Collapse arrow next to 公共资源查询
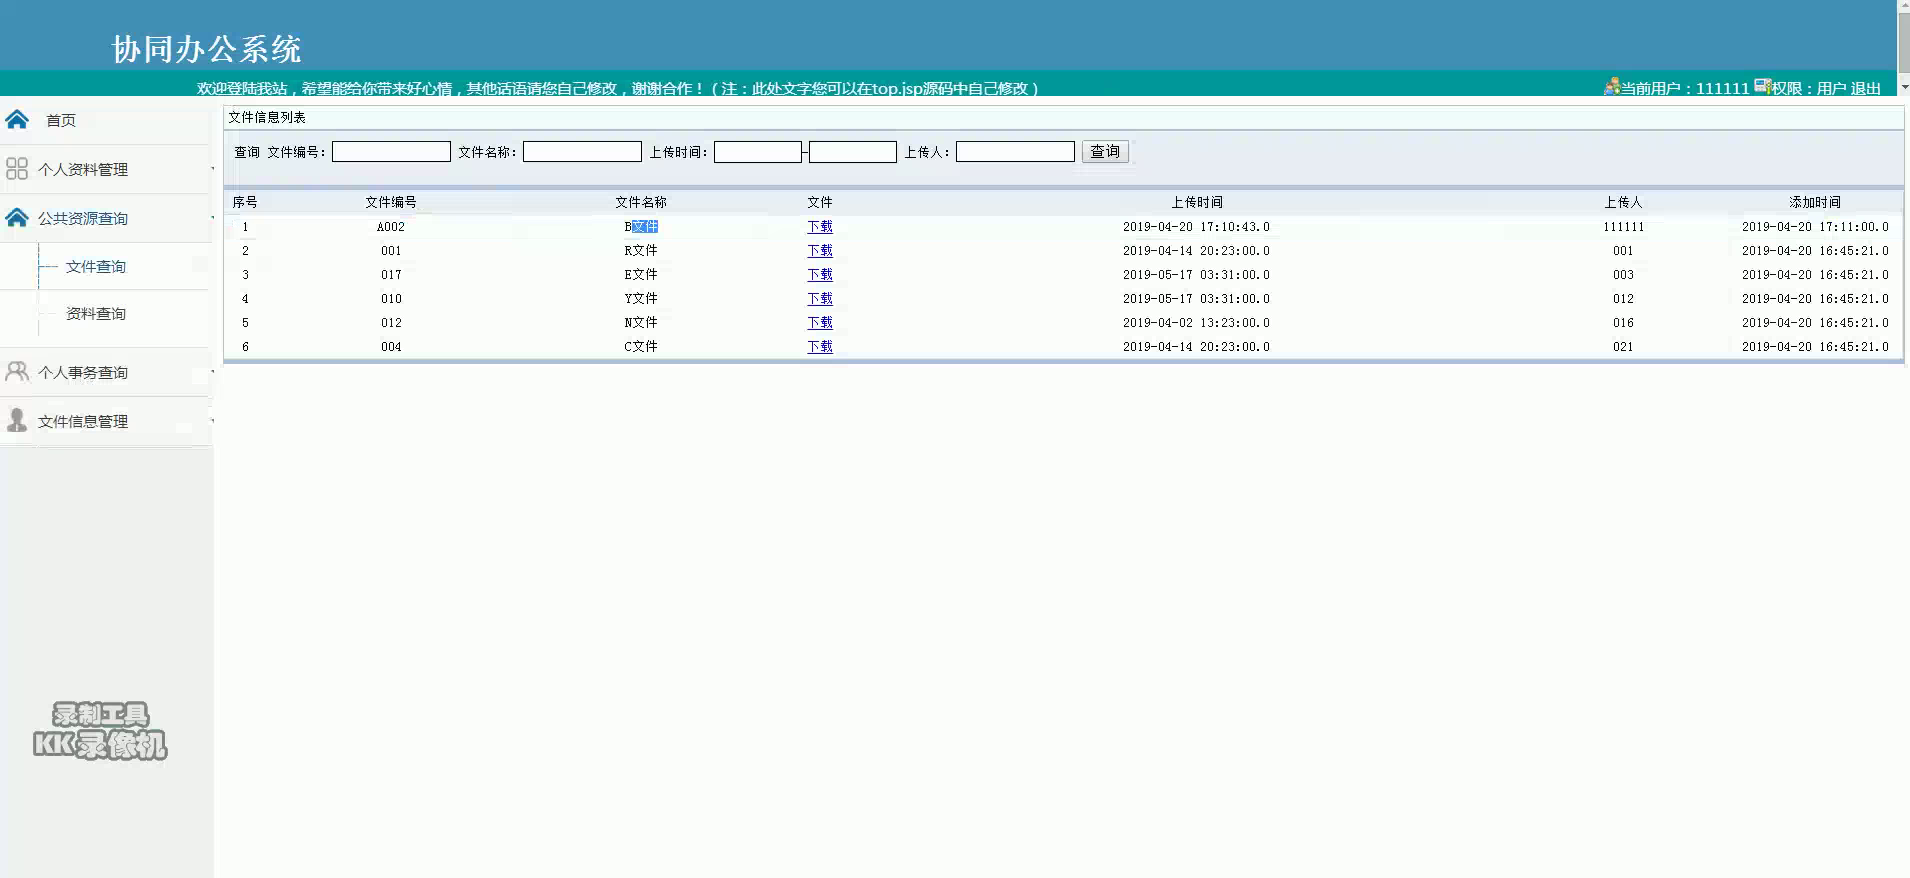The width and height of the screenshot is (1910, 878). coord(212,217)
